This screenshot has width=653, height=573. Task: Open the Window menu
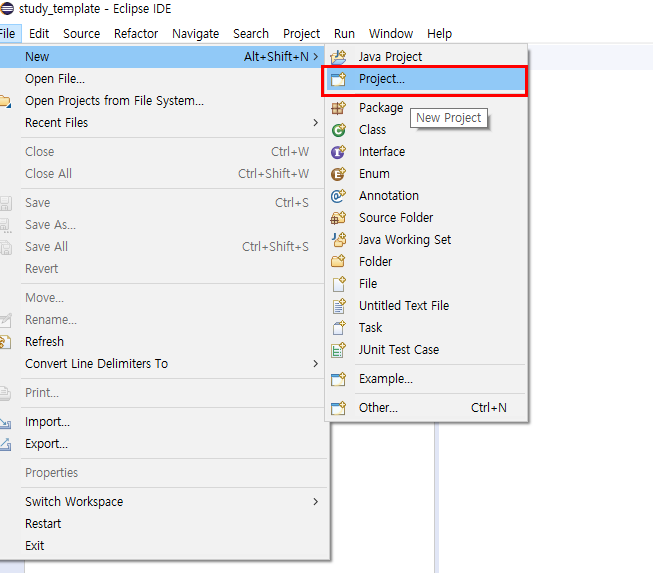pos(391,34)
